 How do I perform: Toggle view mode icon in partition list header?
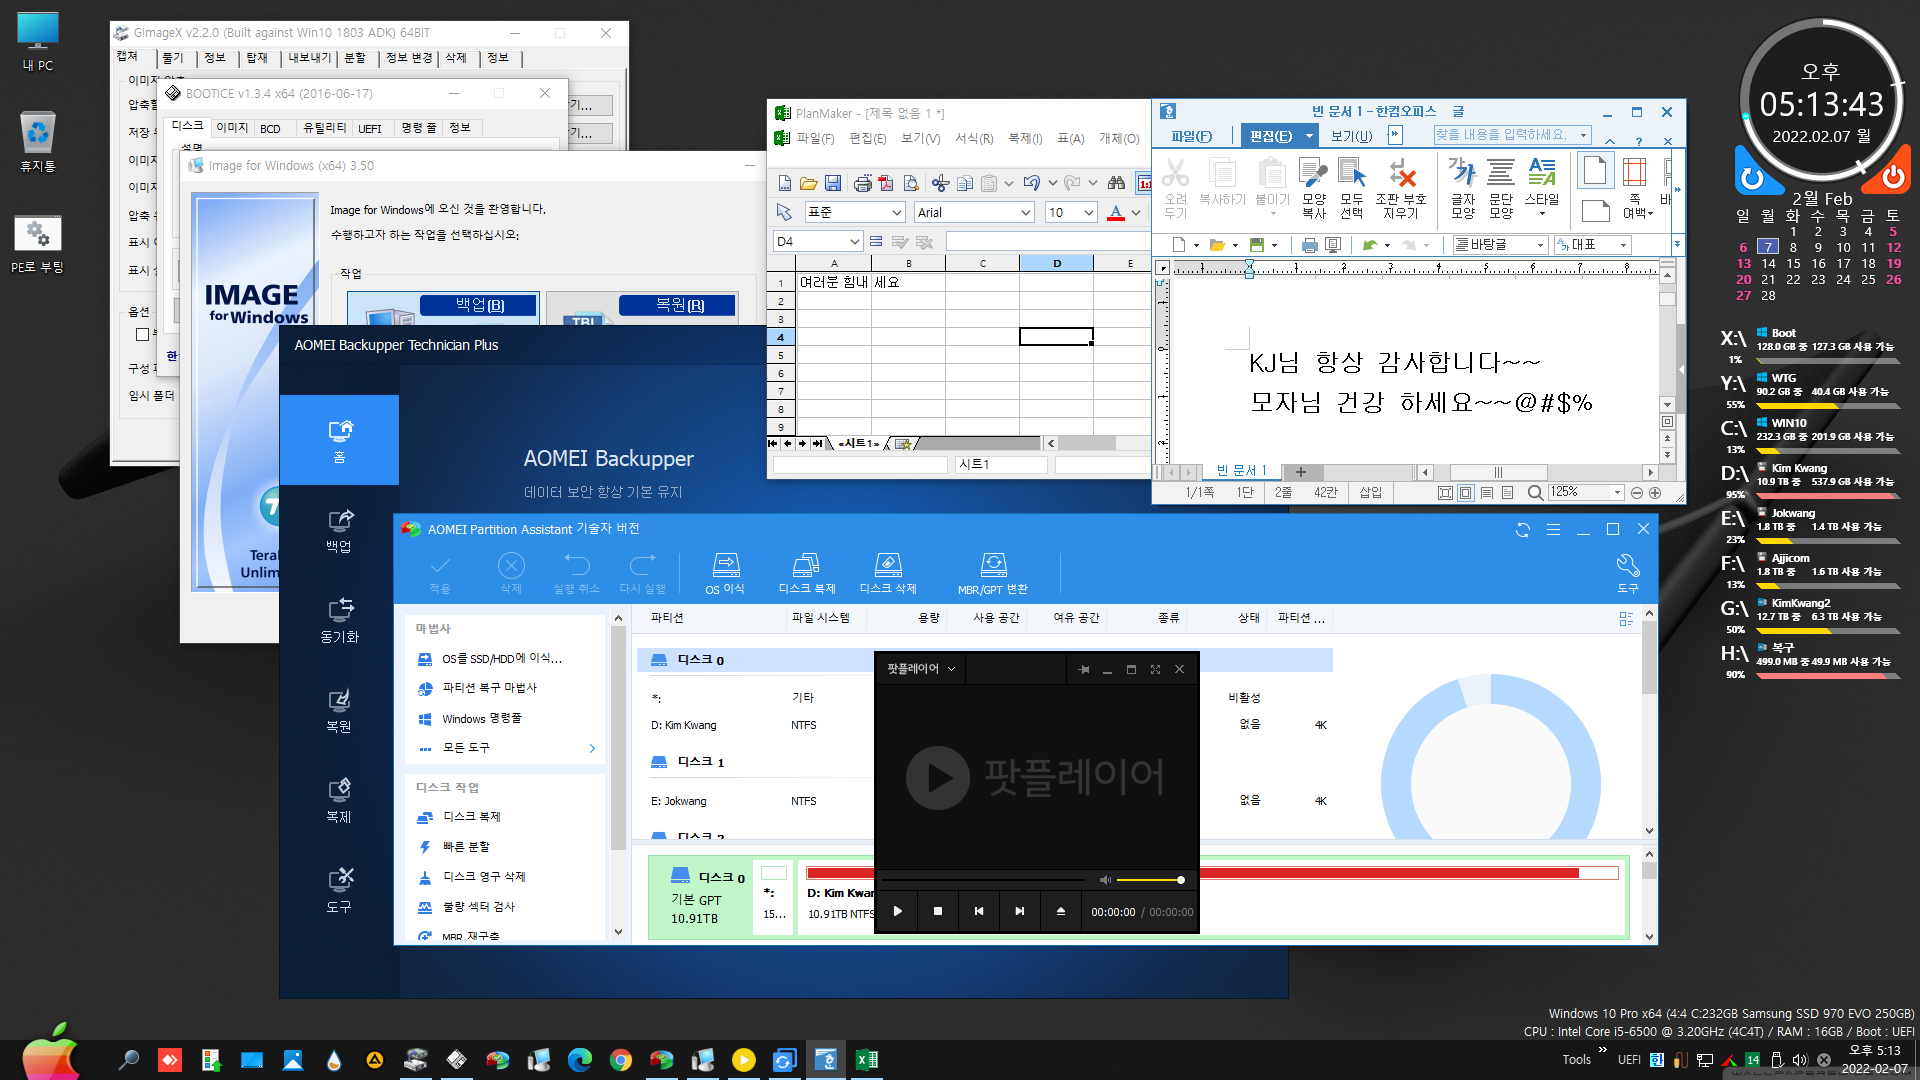point(1626,619)
